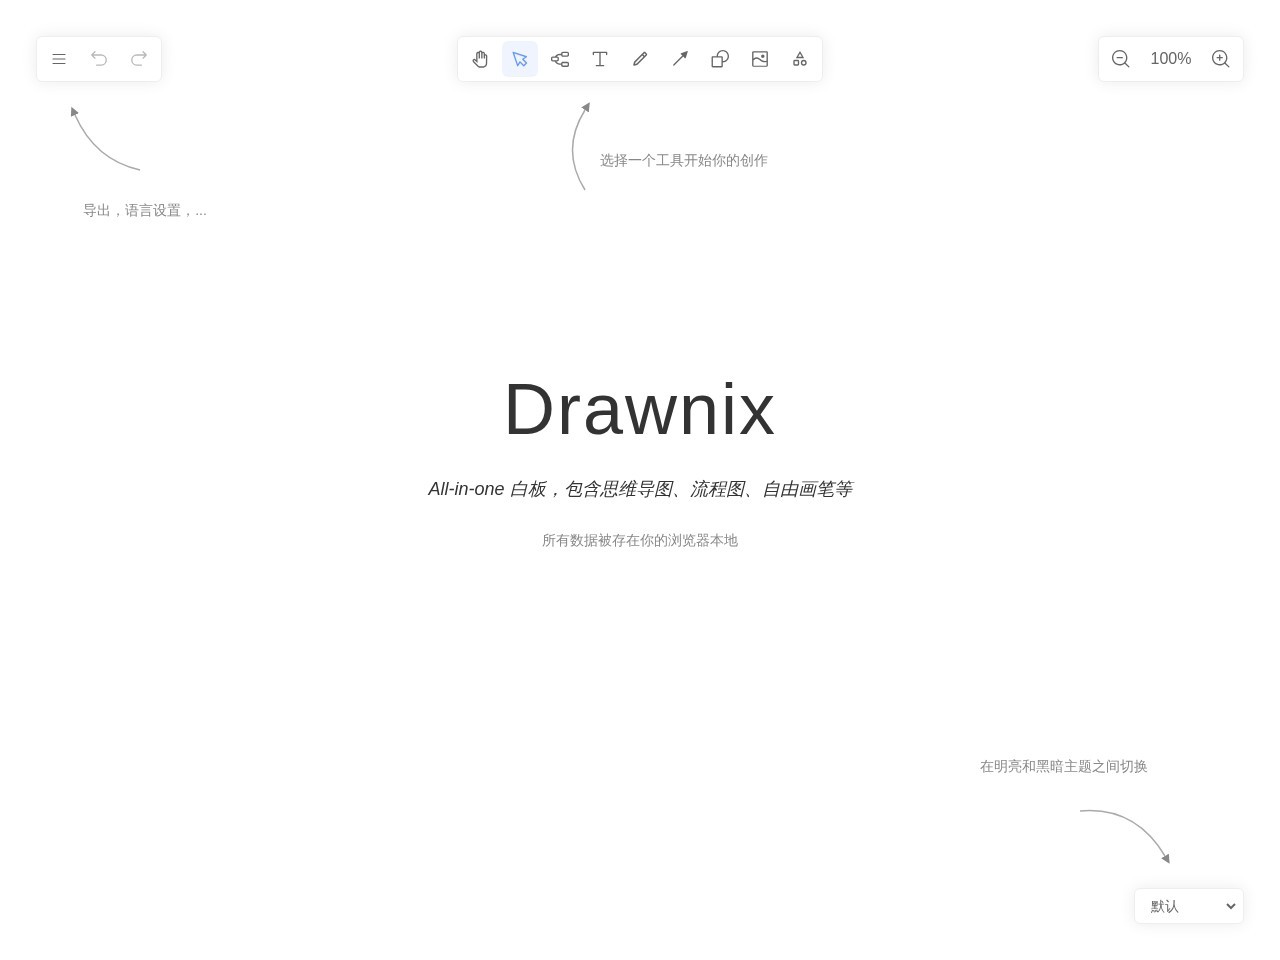Select the text tool
Viewport: 1280px width, 960px height.
click(600, 59)
